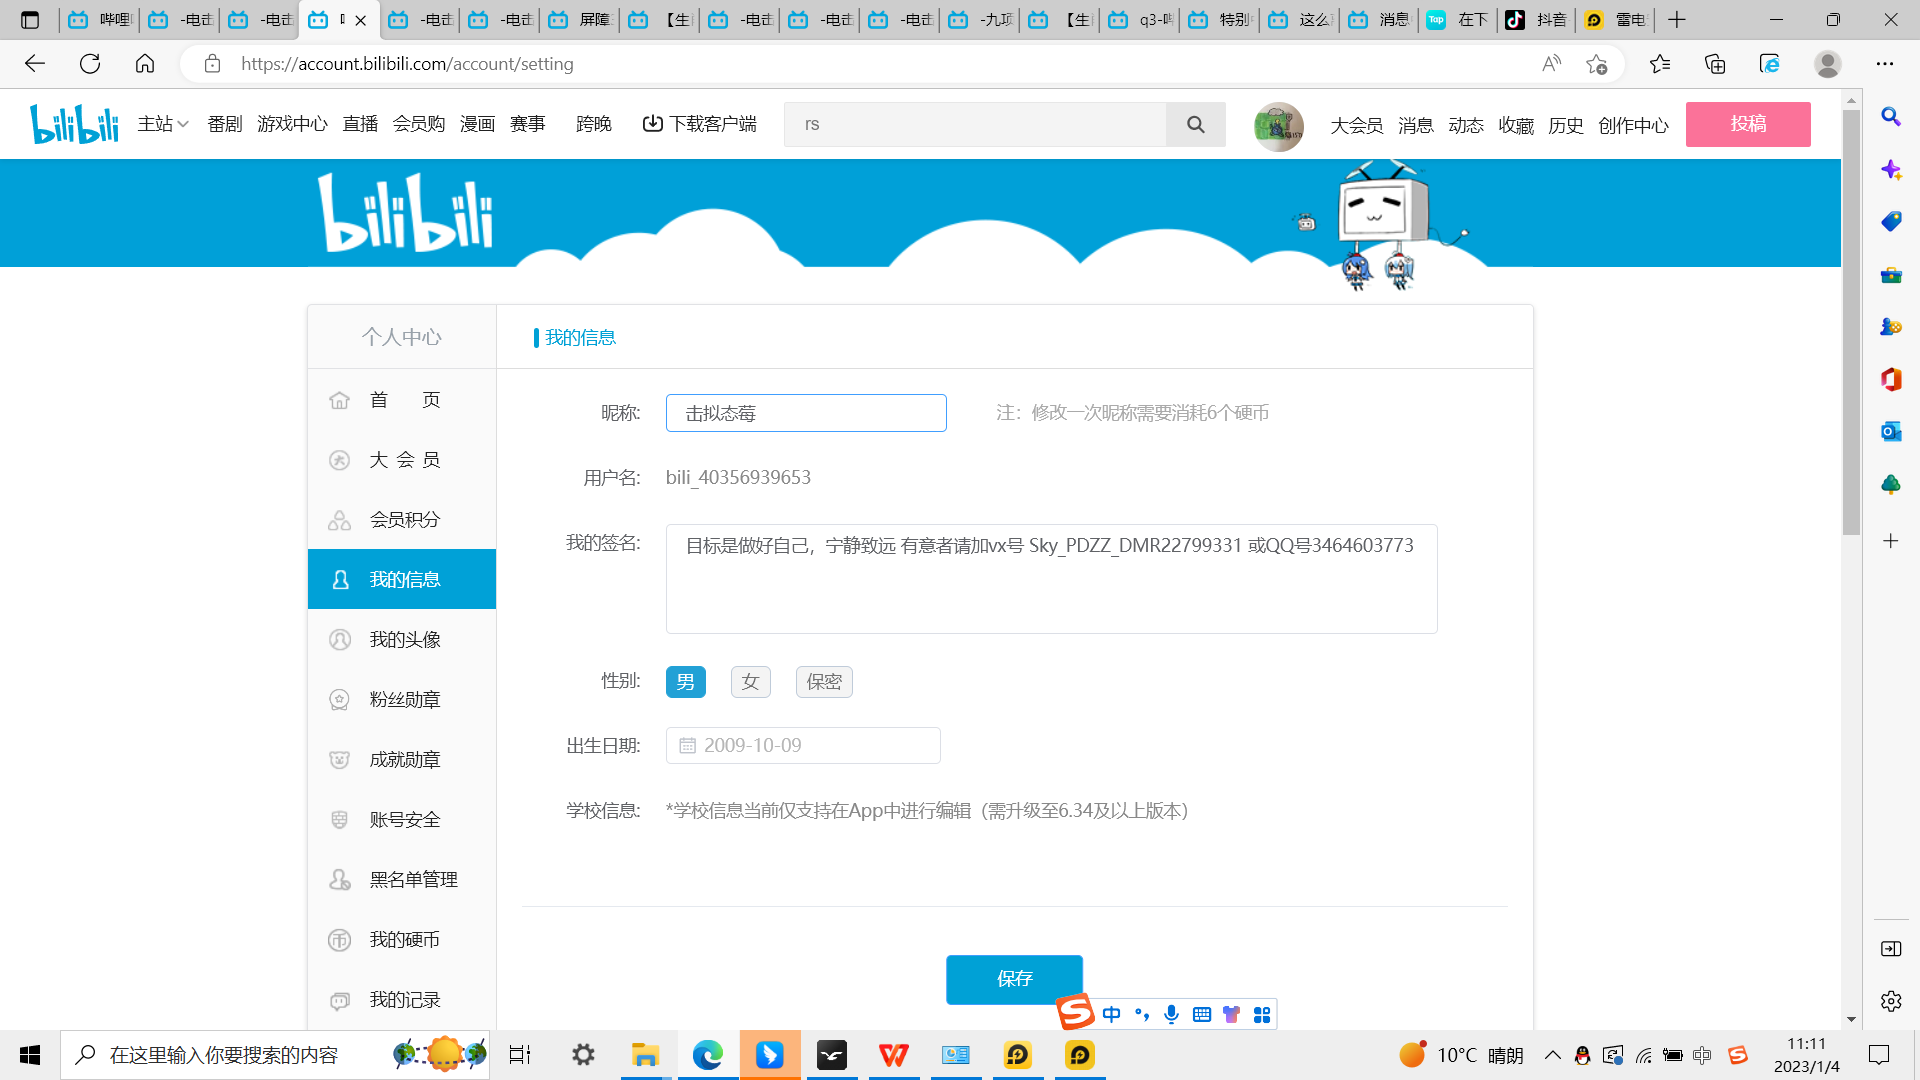Open the browser favorites list icon
1920x1080 pixels.
1660,64
